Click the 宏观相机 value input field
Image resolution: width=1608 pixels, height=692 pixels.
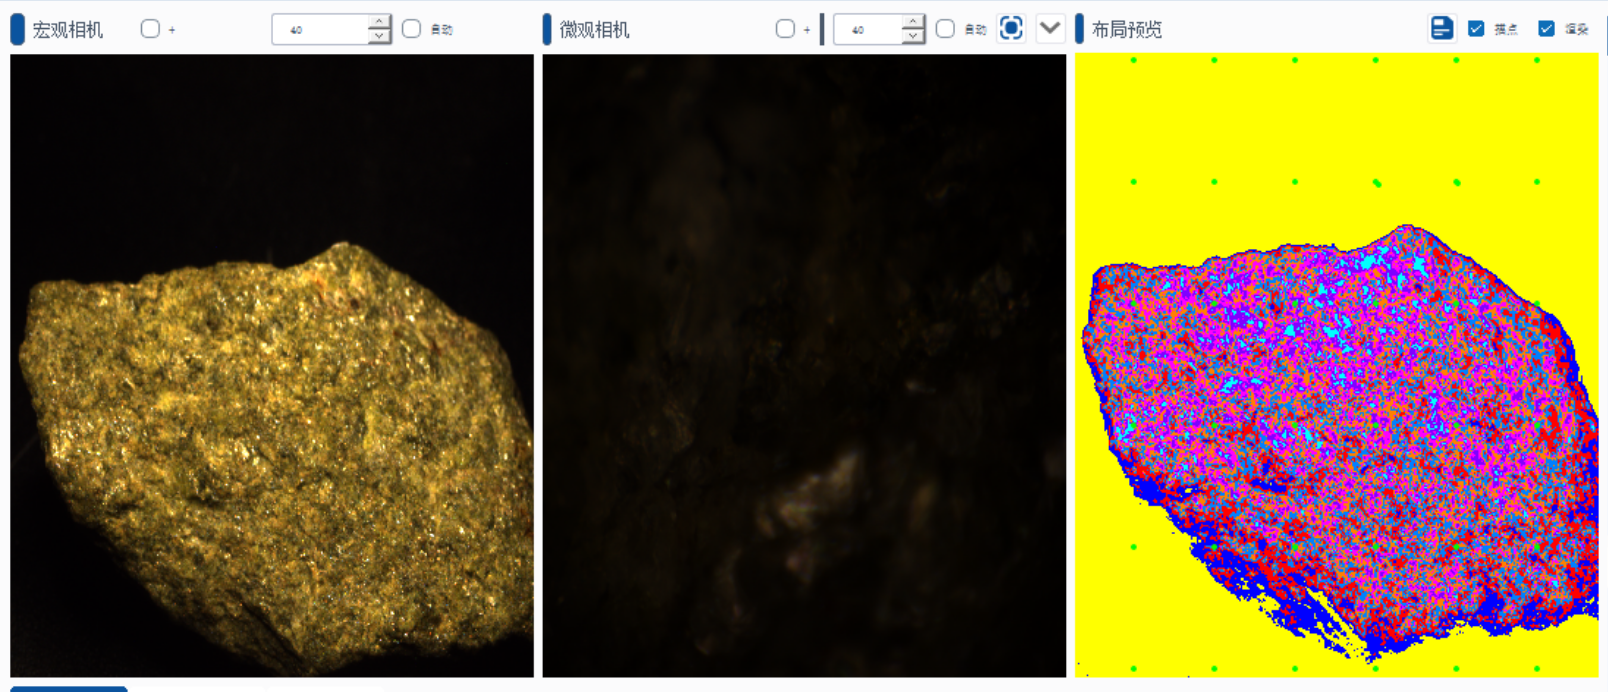[x=320, y=29]
